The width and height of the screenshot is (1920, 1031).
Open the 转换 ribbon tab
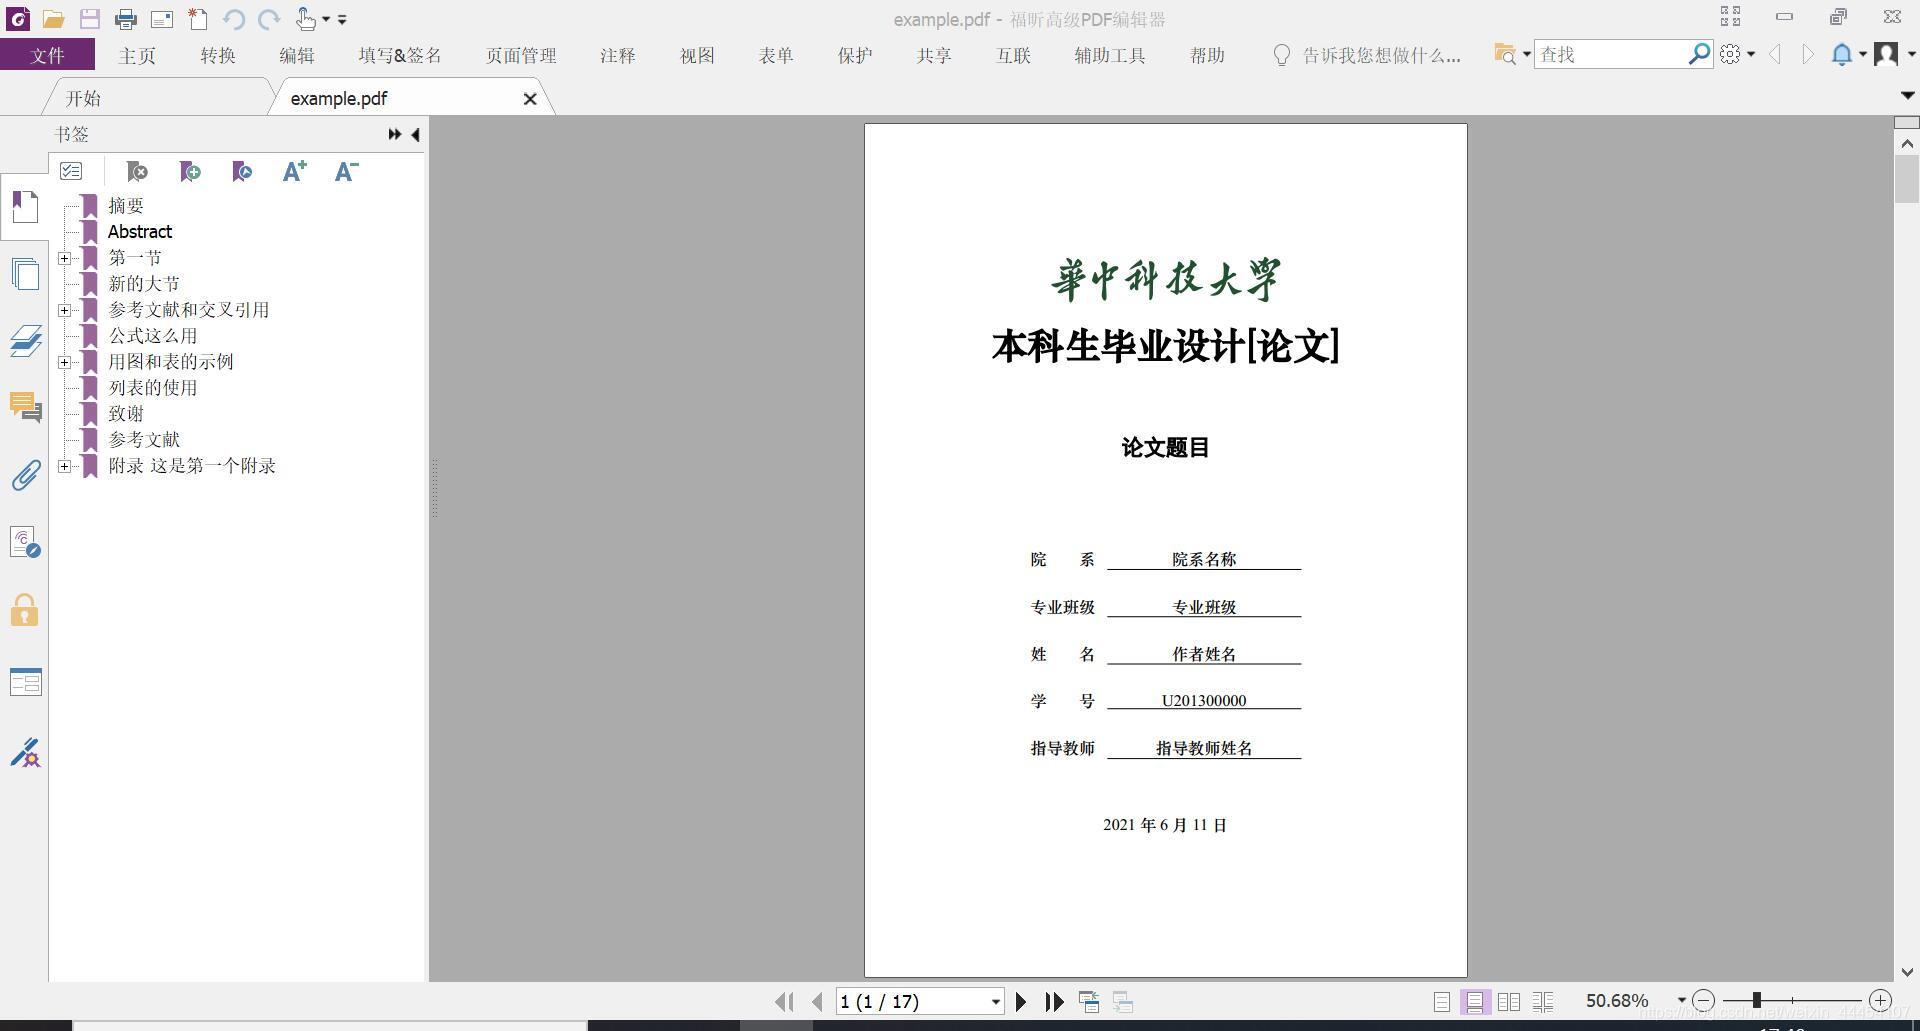pyautogui.click(x=218, y=55)
